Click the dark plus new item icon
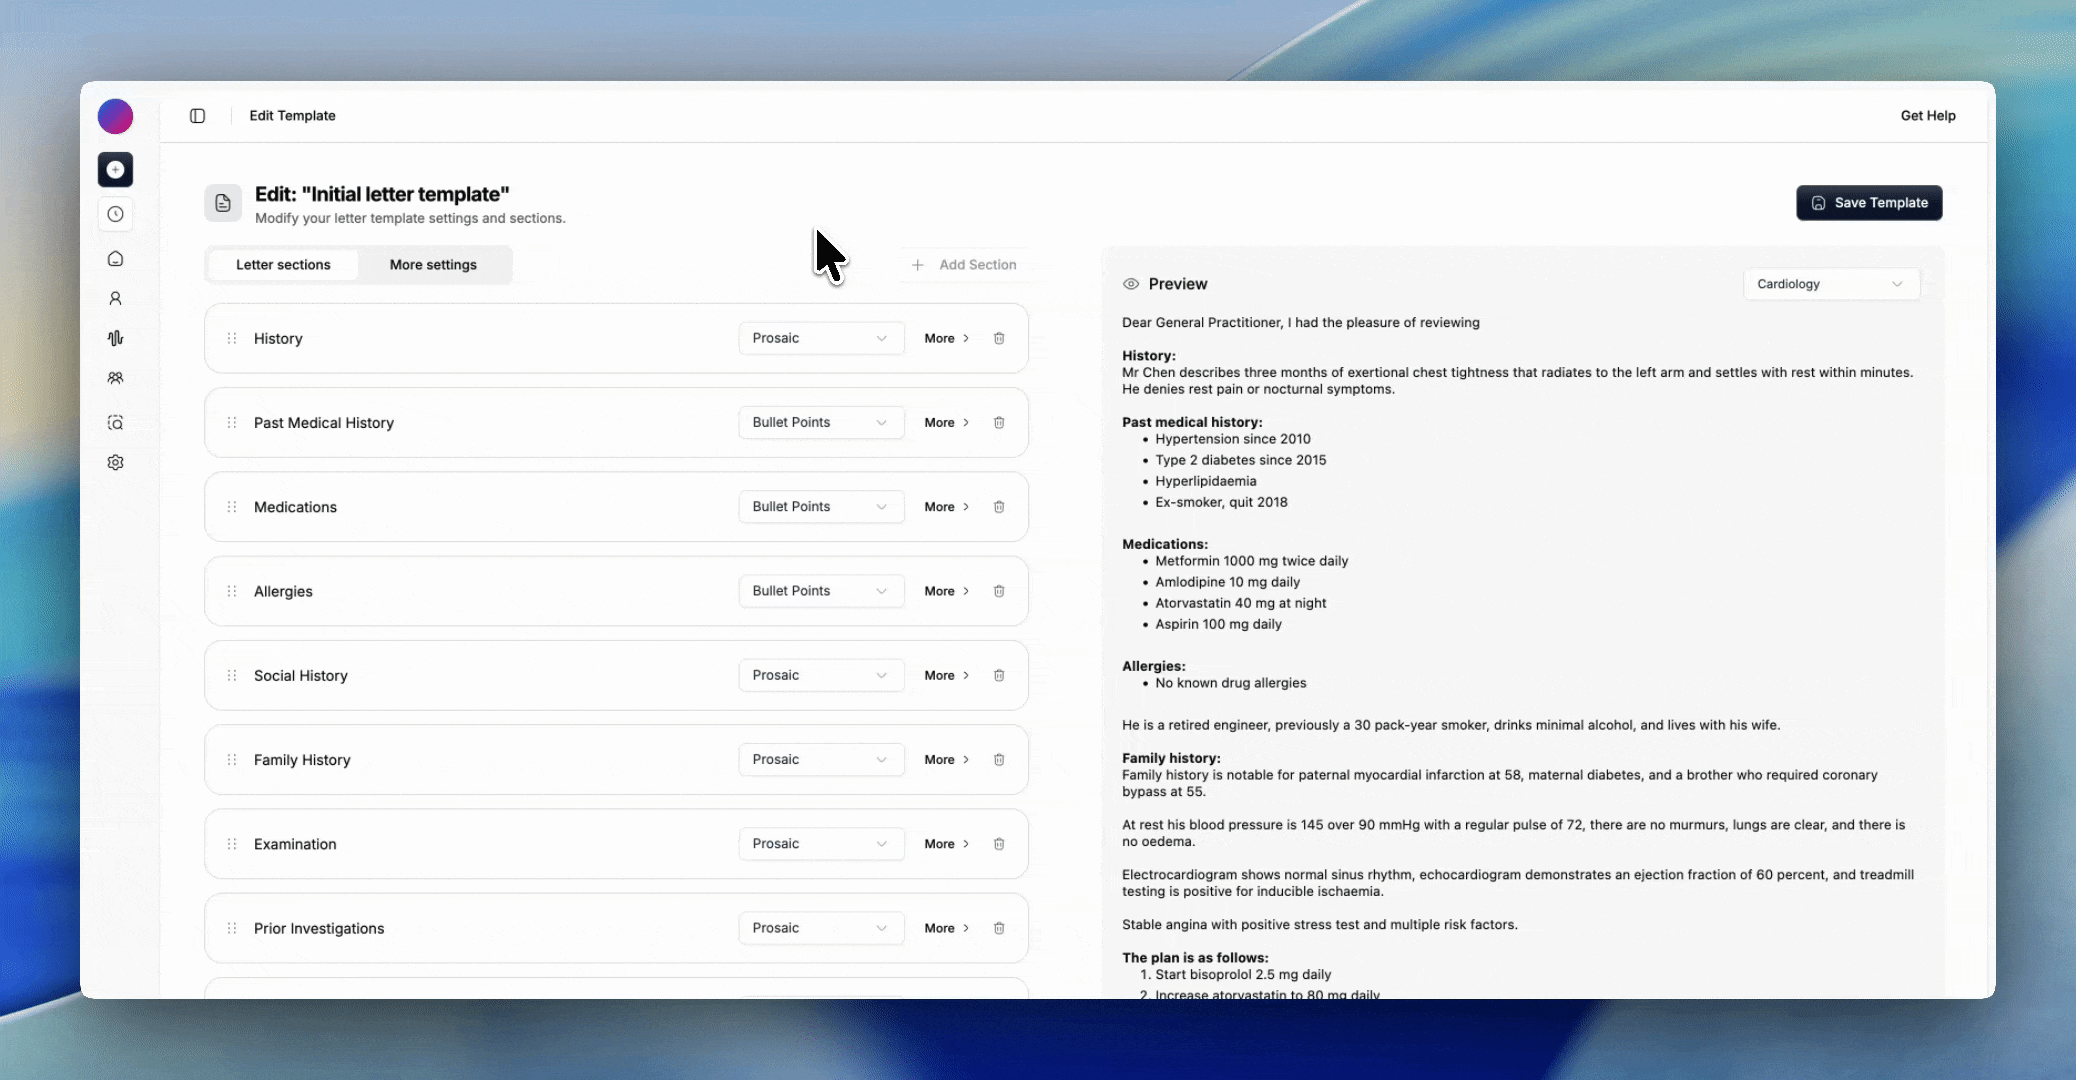2076x1080 pixels. (x=115, y=169)
